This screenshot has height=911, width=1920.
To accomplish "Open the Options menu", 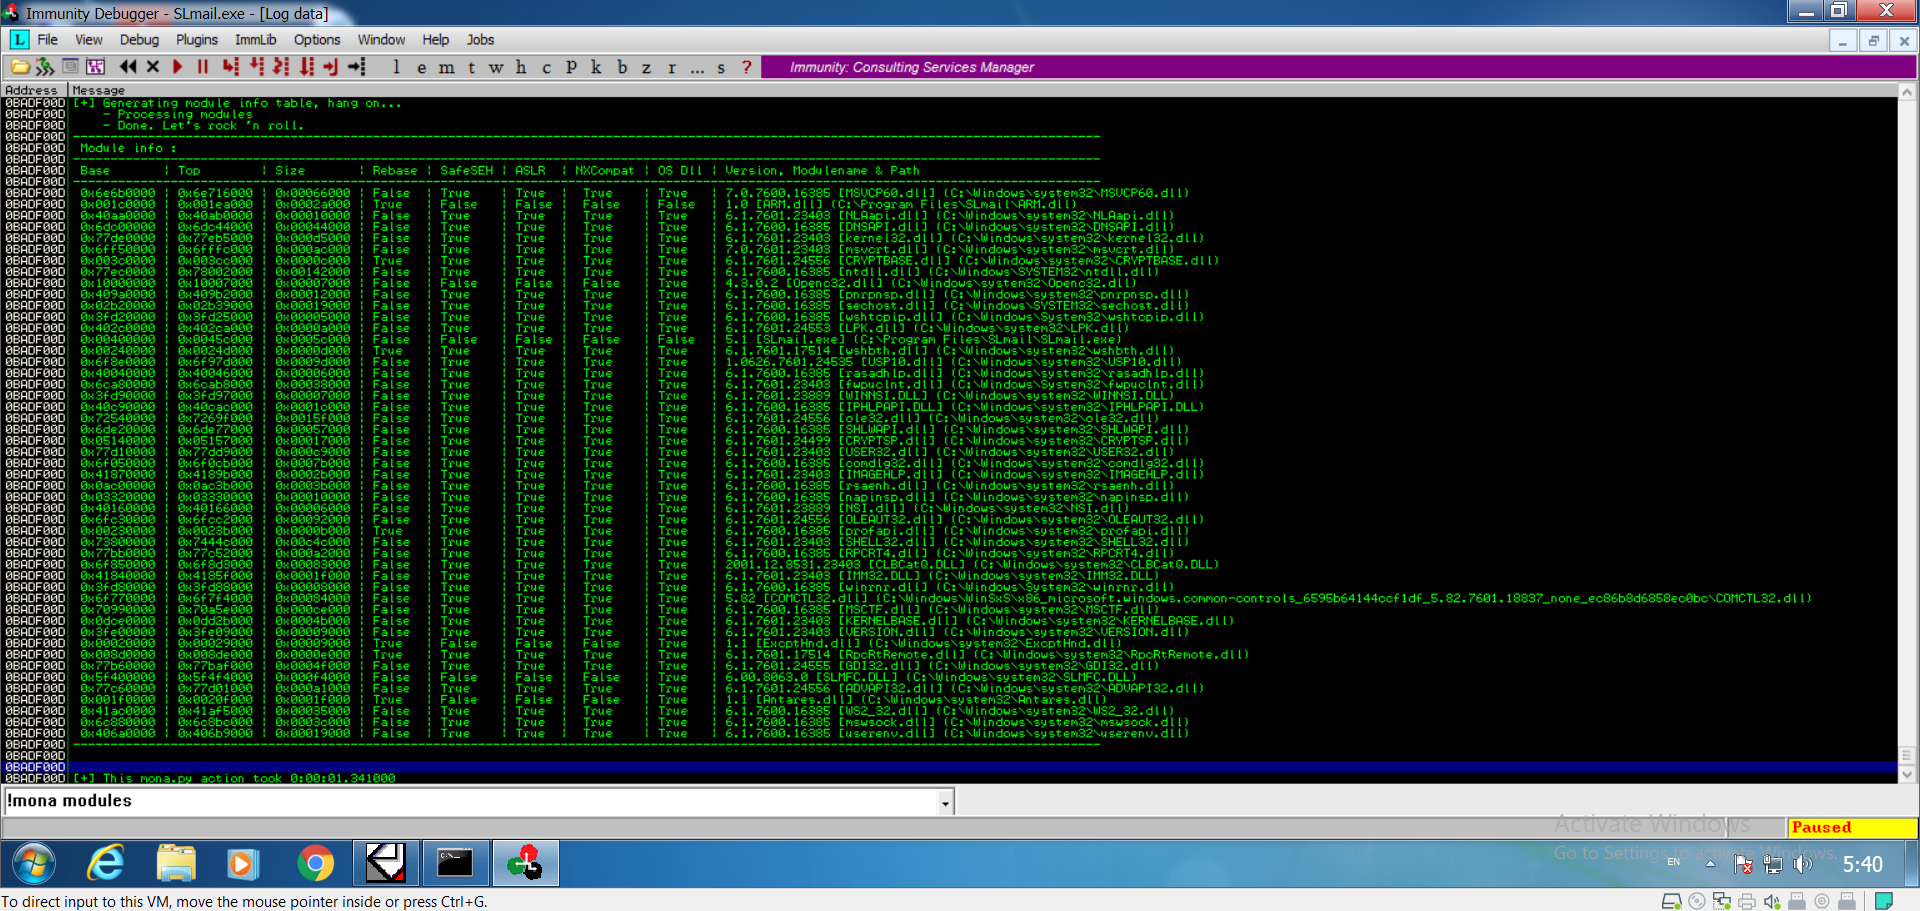I will (317, 40).
